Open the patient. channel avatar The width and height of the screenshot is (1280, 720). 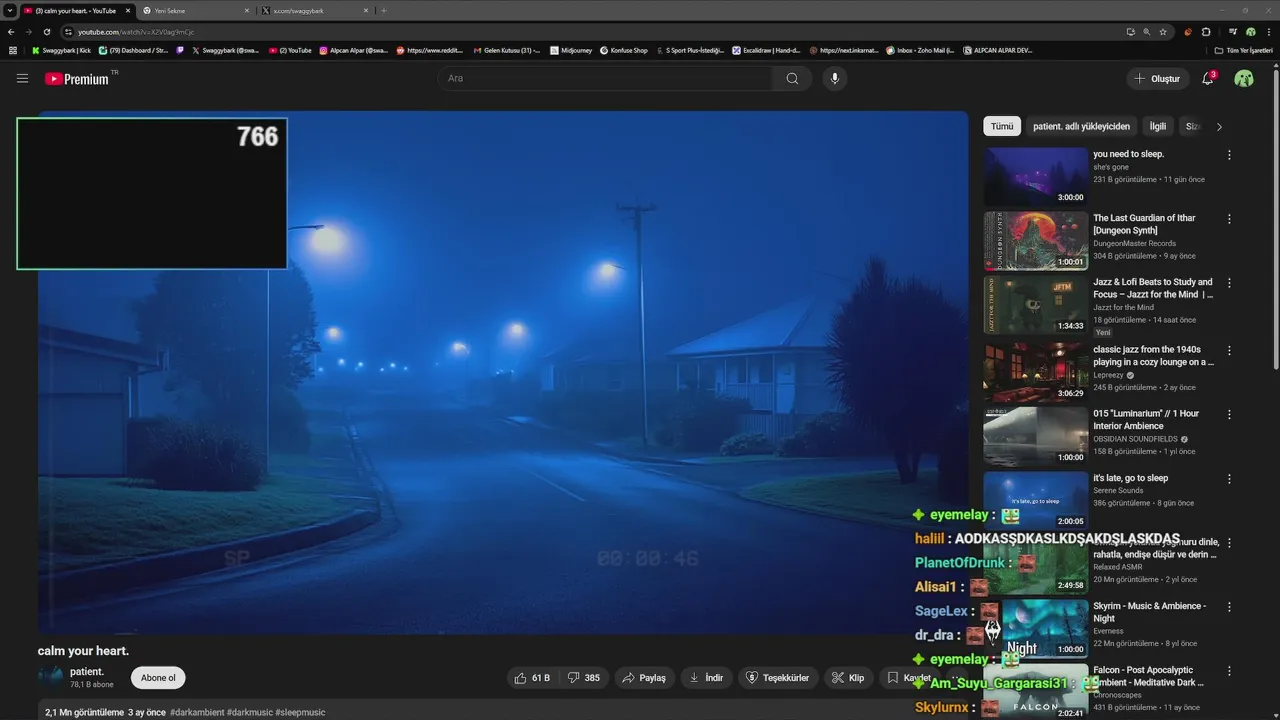coord(50,677)
